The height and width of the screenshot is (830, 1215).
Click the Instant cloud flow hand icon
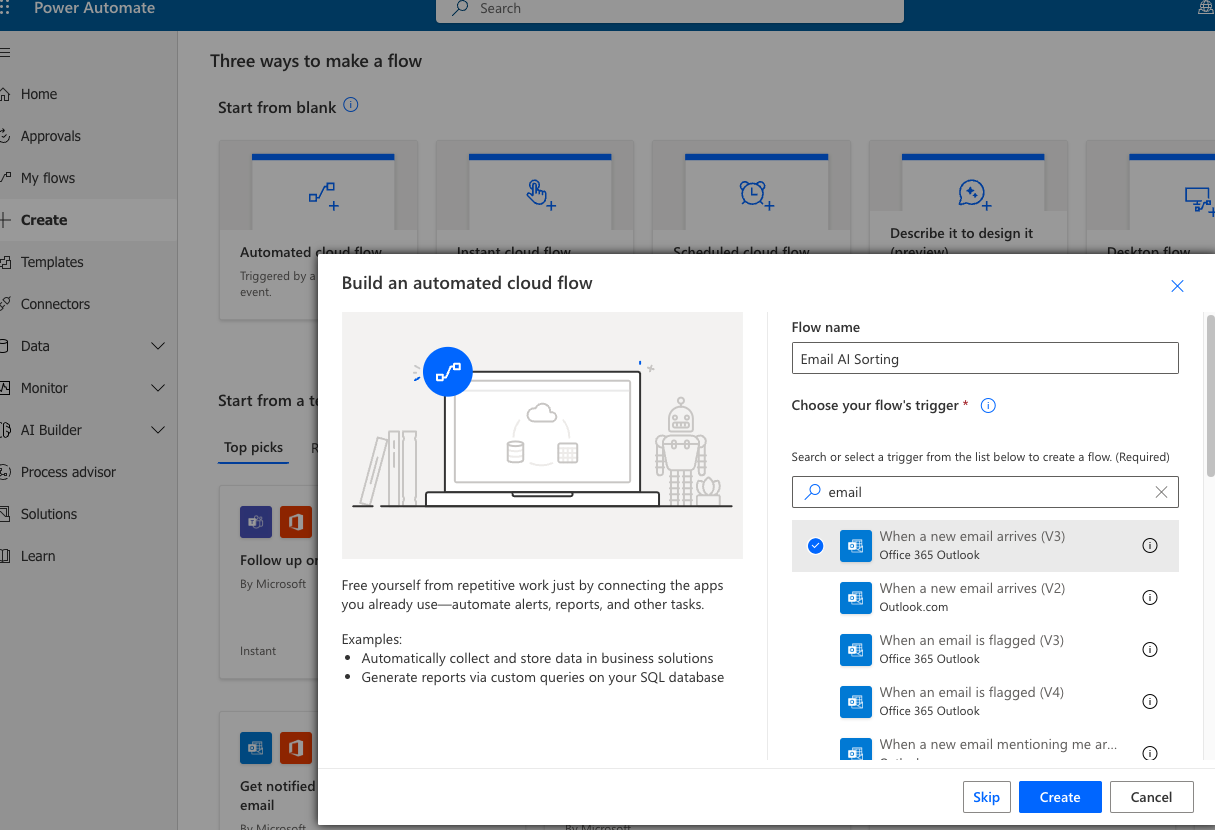coord(539,194)
